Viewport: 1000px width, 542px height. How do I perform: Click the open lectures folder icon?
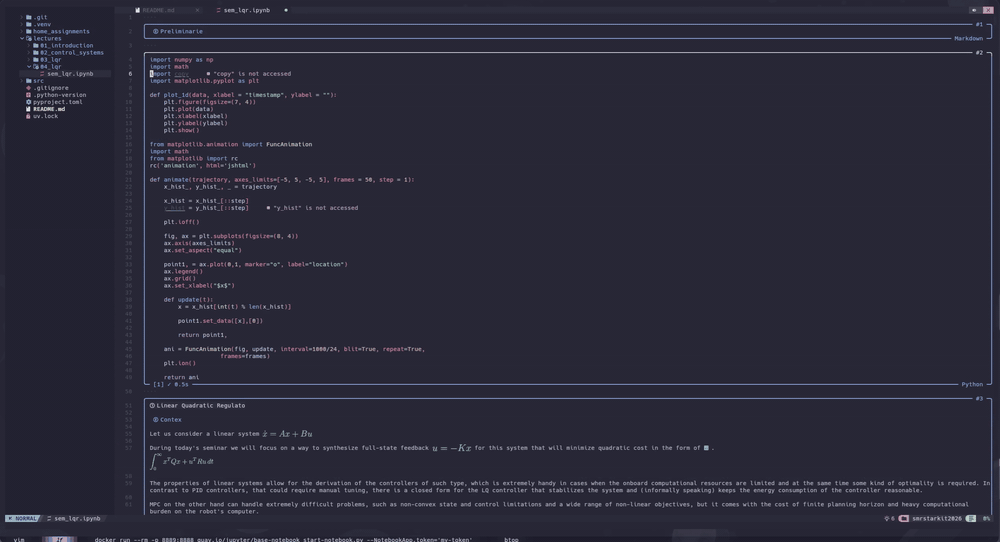coord(29,38)
